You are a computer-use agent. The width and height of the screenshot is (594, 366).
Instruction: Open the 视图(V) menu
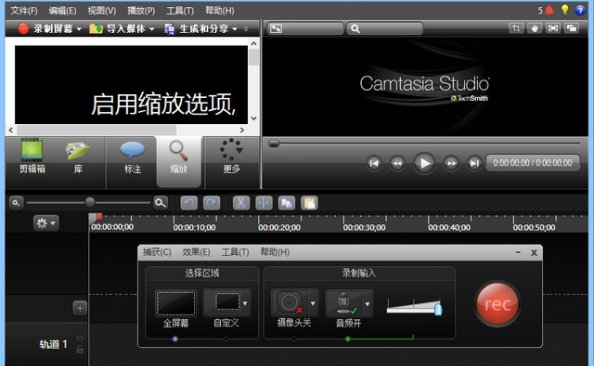point(102,10)
